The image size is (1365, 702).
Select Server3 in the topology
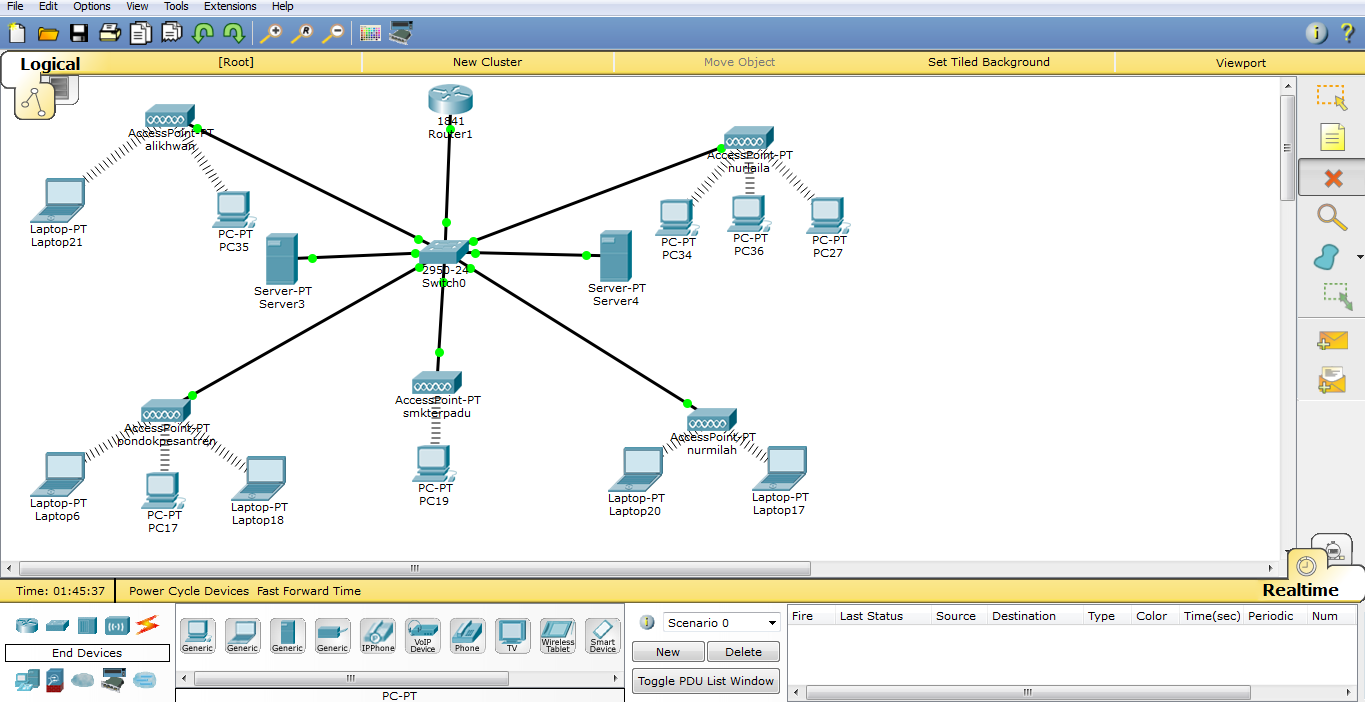[282, 259]
